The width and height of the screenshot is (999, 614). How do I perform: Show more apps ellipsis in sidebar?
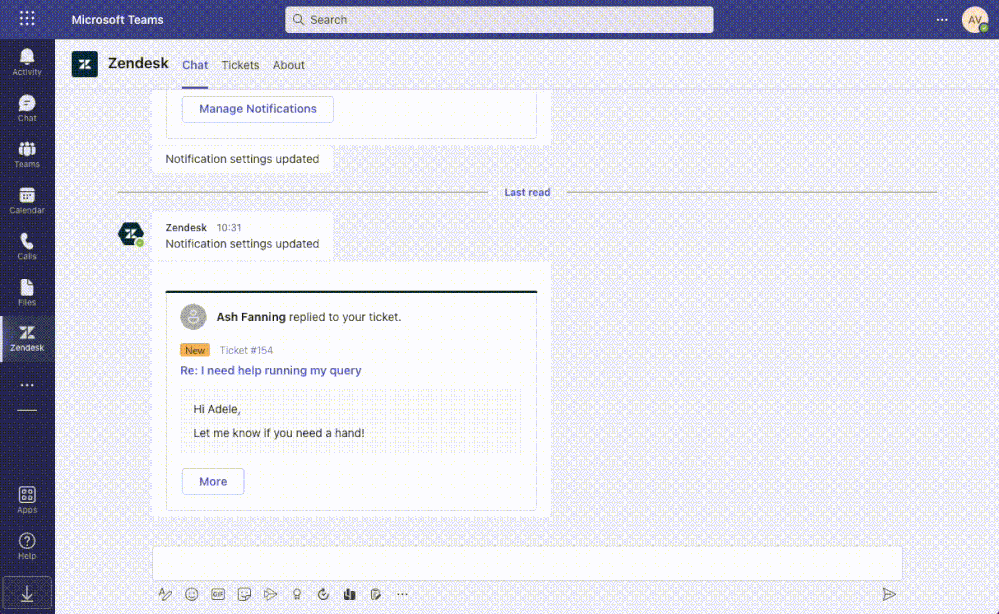pos(27,385)
